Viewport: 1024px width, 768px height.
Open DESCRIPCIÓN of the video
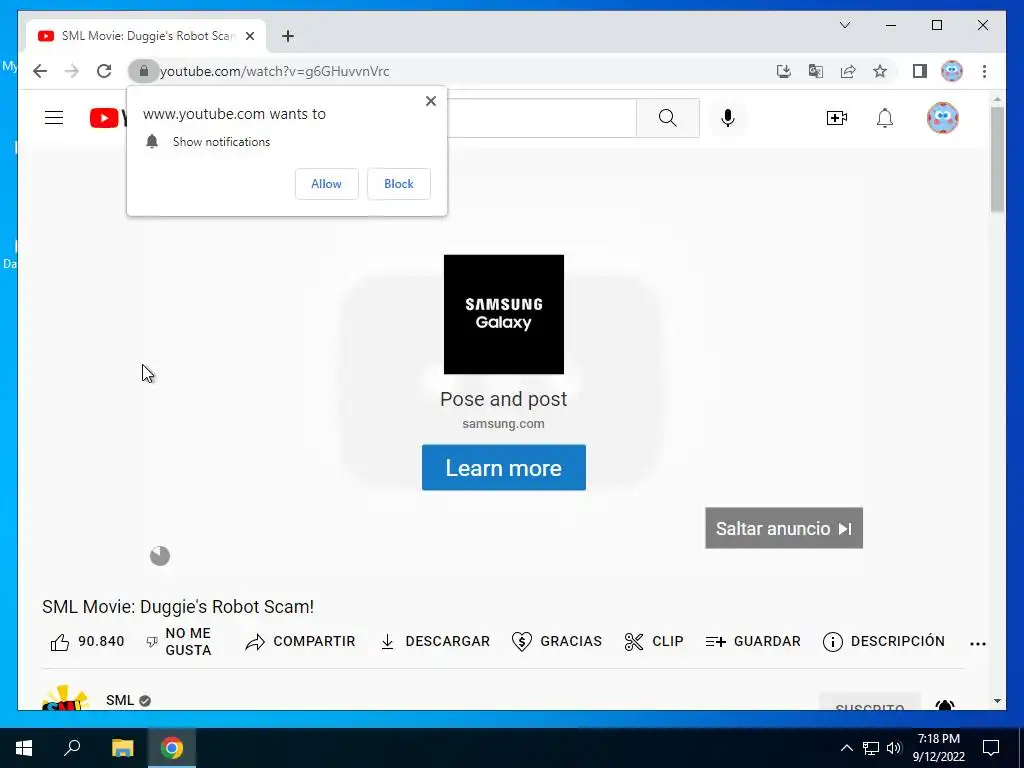[884, 642]
